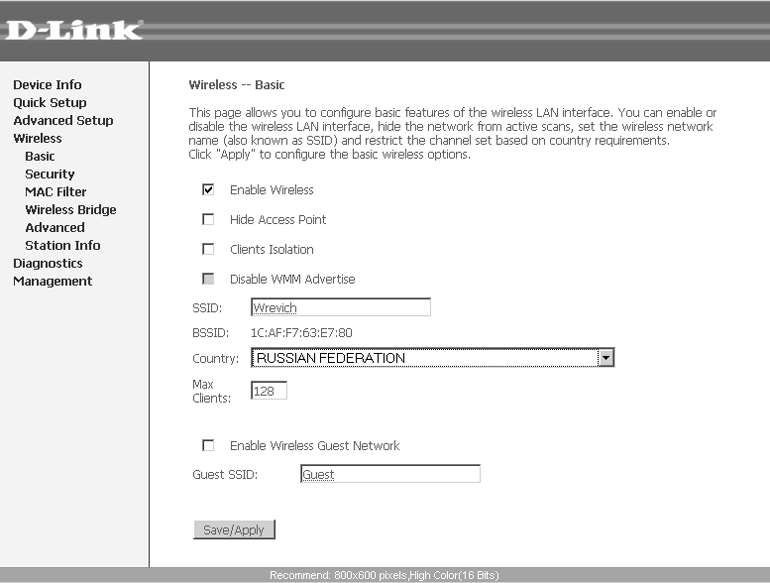Go to the Wireless Bridge settings
This screenshot has width=770, height=583.
click(71, 210)
